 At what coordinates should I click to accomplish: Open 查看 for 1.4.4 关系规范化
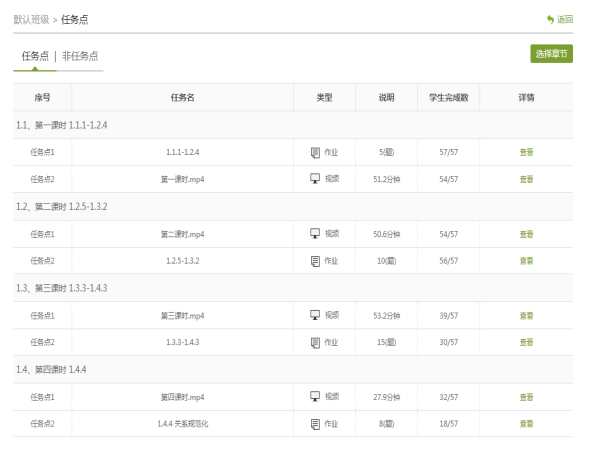[526, 424]
